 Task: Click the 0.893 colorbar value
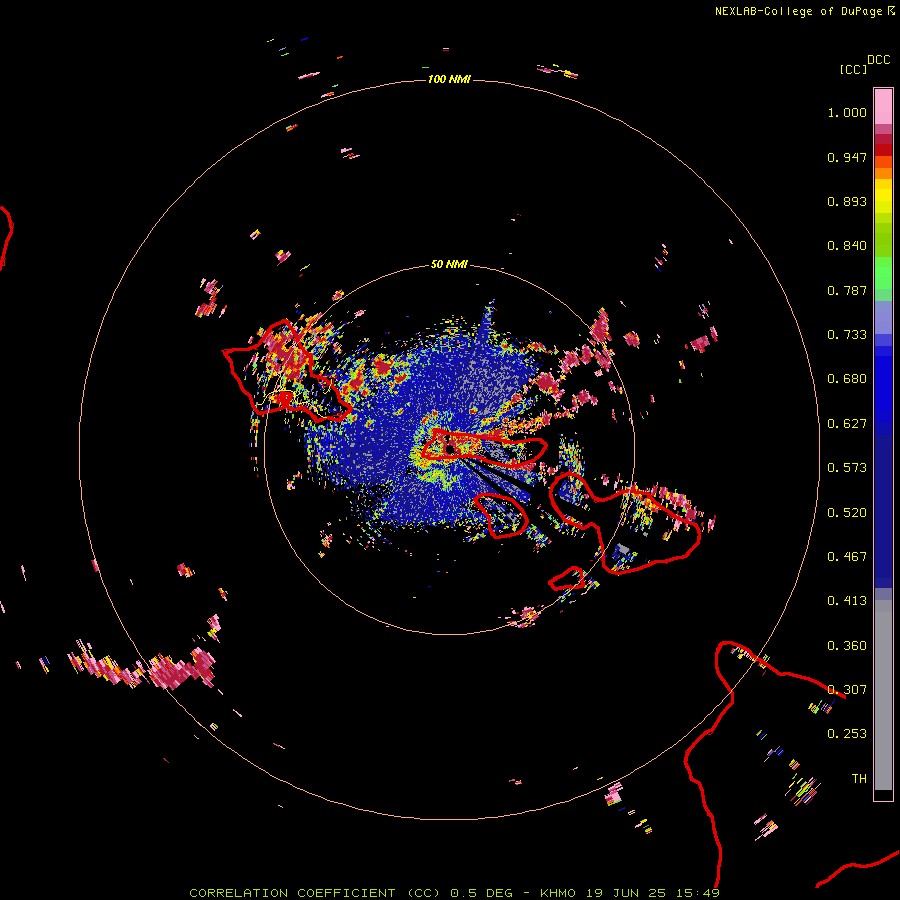click(847, 201)
